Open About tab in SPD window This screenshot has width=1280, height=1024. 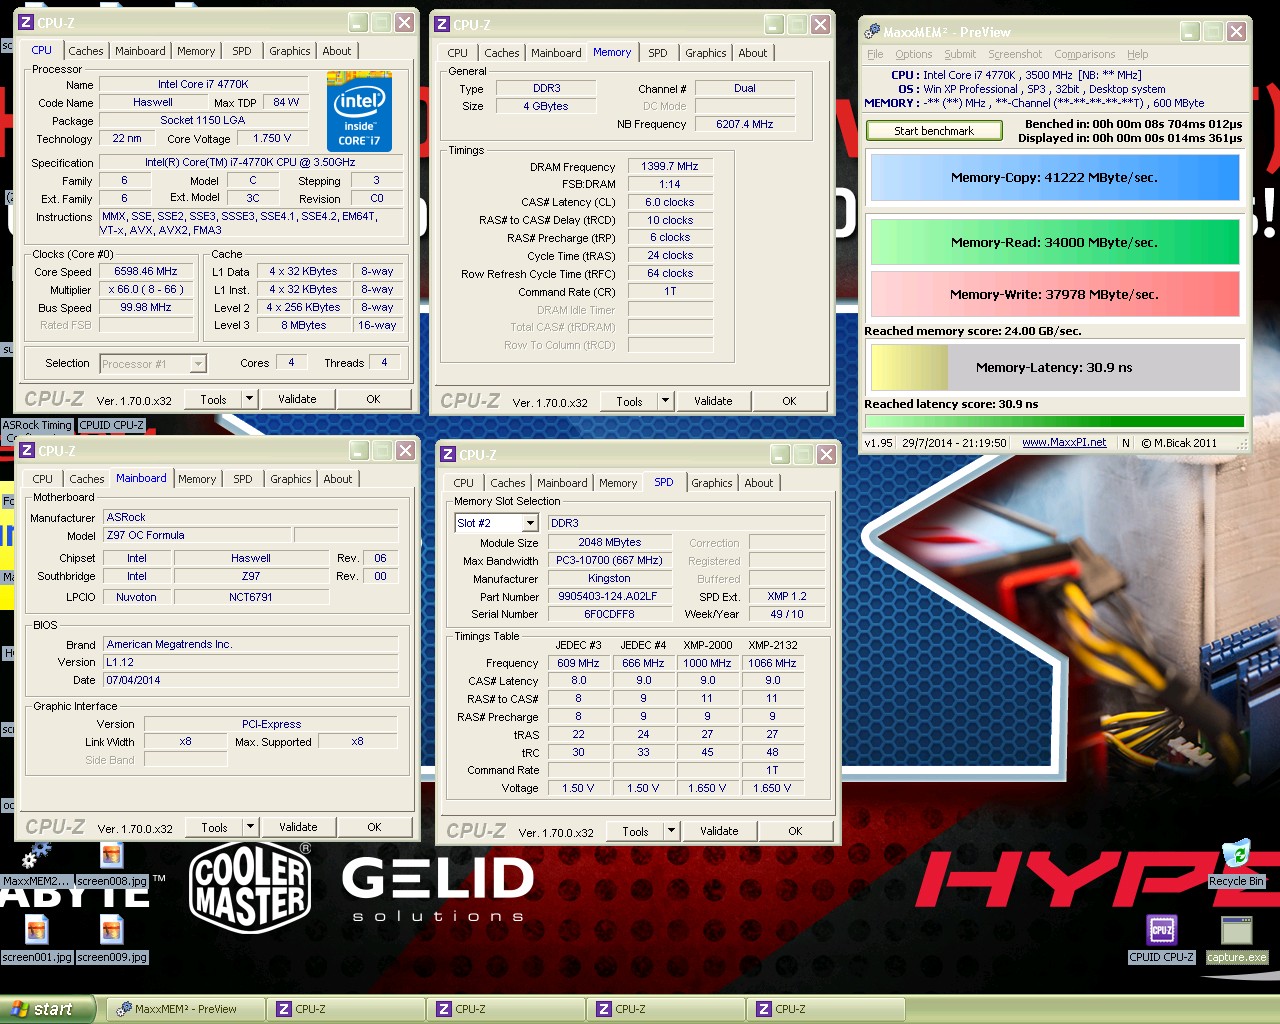coord(759,483)
